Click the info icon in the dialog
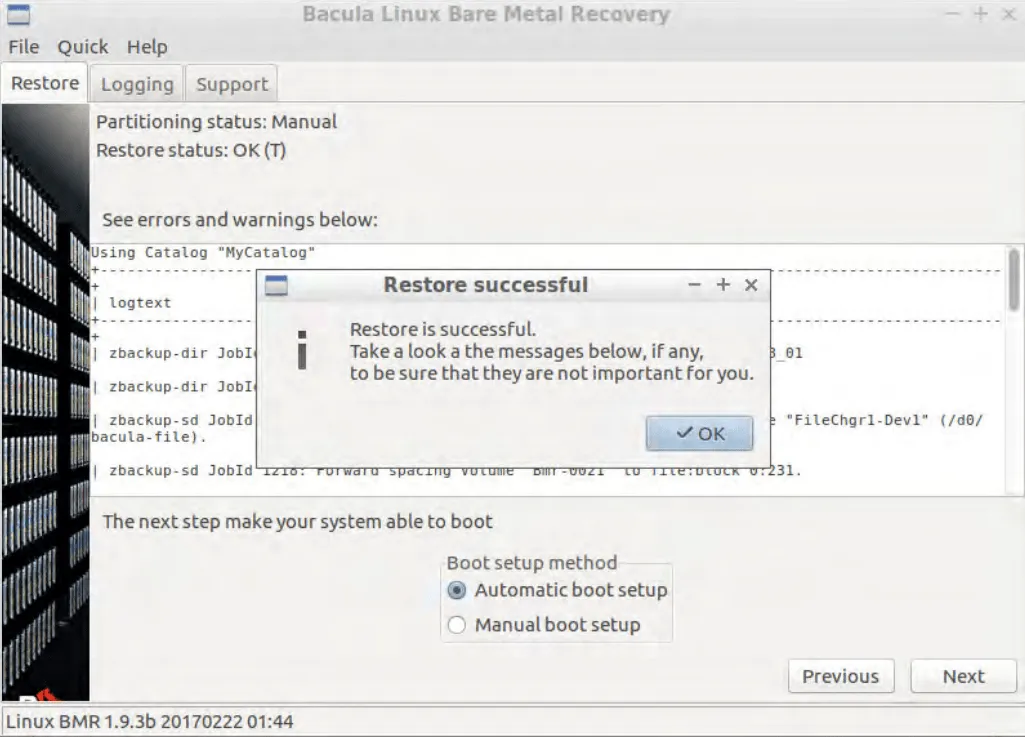1025x737 pixels. (301, 351)
